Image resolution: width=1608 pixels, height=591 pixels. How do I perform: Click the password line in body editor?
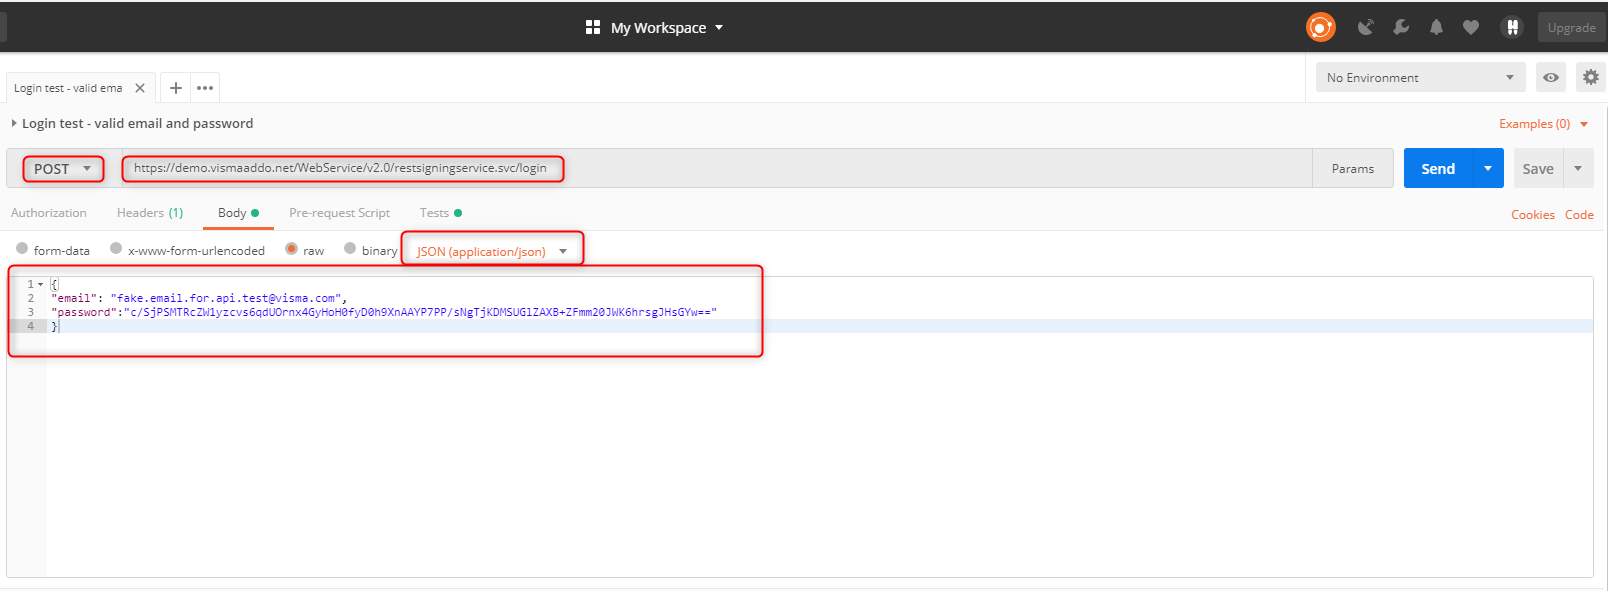384,312
